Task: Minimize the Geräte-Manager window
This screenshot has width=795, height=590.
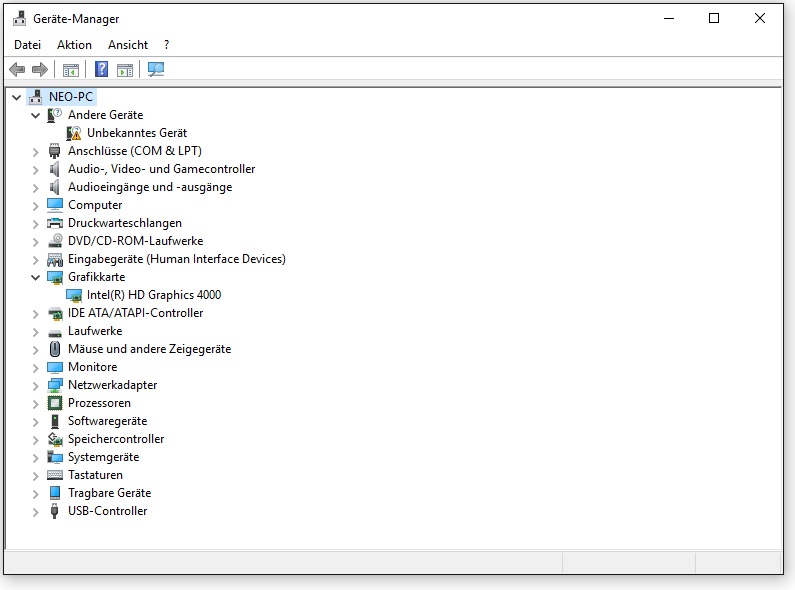Action: [x=669, y=18]
